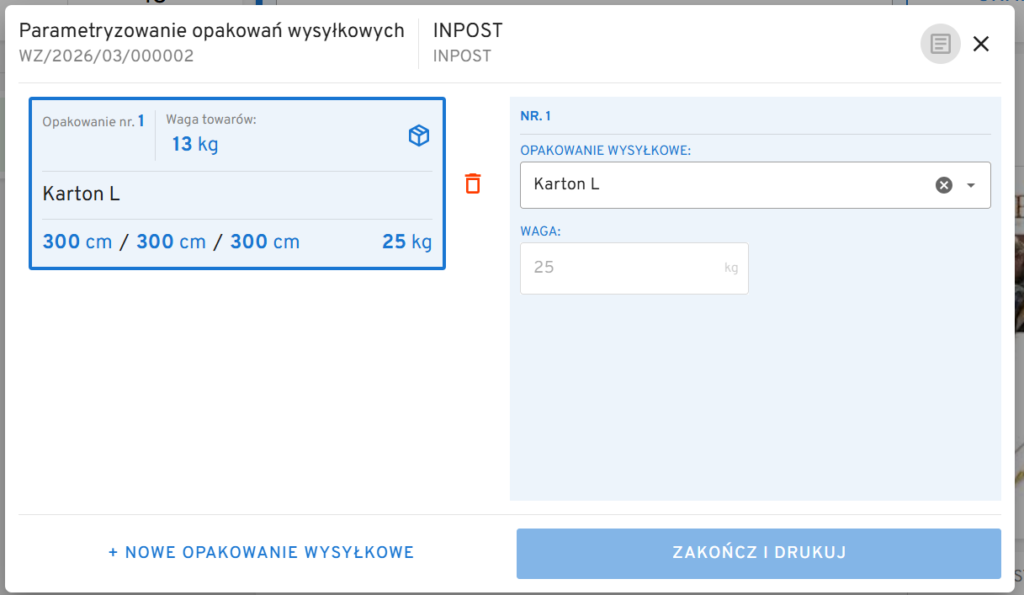Image resolution: width=1024 pixels, height=595 pixels.
Task: Expand the Opakowanie wysyłkowe dropdown arrow
Action: pos(970,185)
